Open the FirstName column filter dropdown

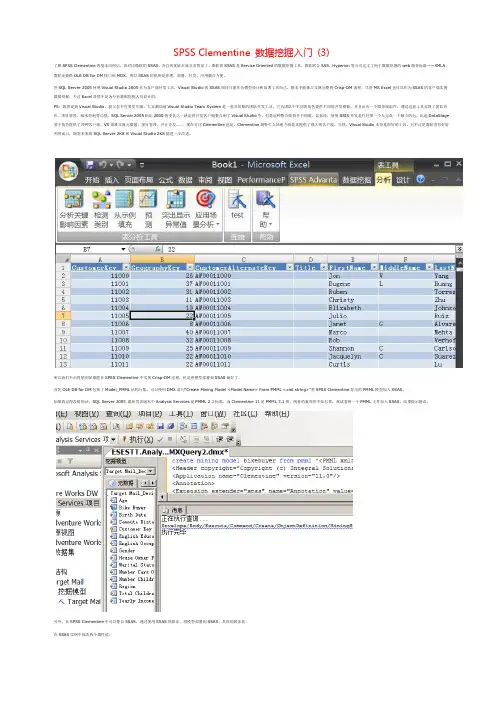374,268
